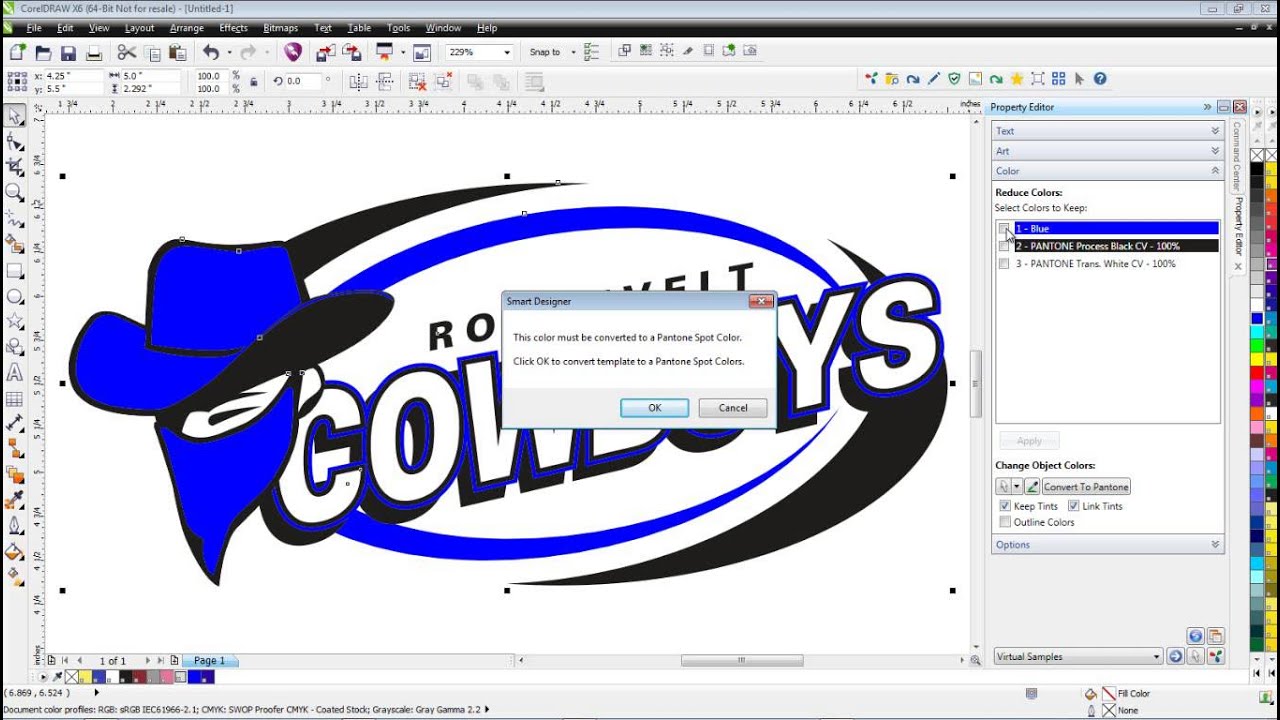Image resolution: width=1280 pixels, height=720 pixels.
Task: Click OK in the Smart Designer dialog
Action: [x=654, y=408]
